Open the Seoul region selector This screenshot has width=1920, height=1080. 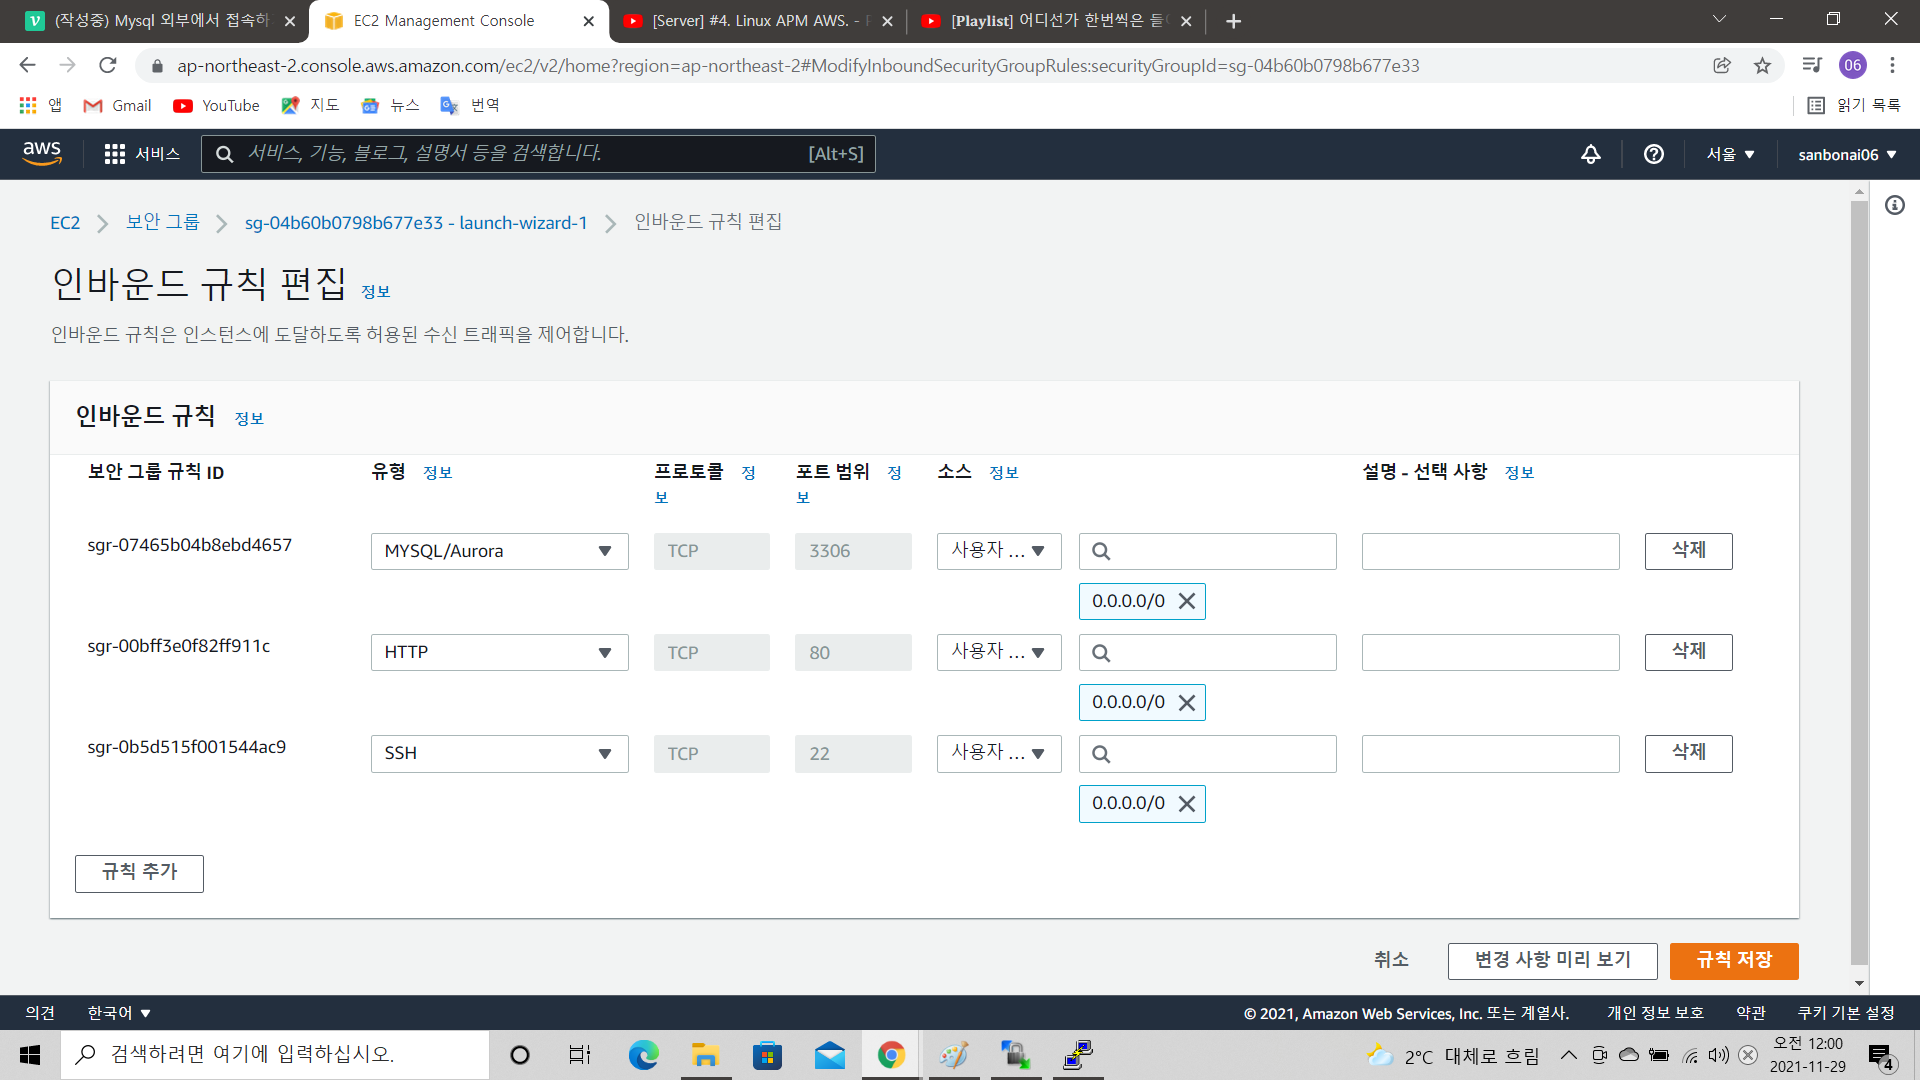(1731, 154)
